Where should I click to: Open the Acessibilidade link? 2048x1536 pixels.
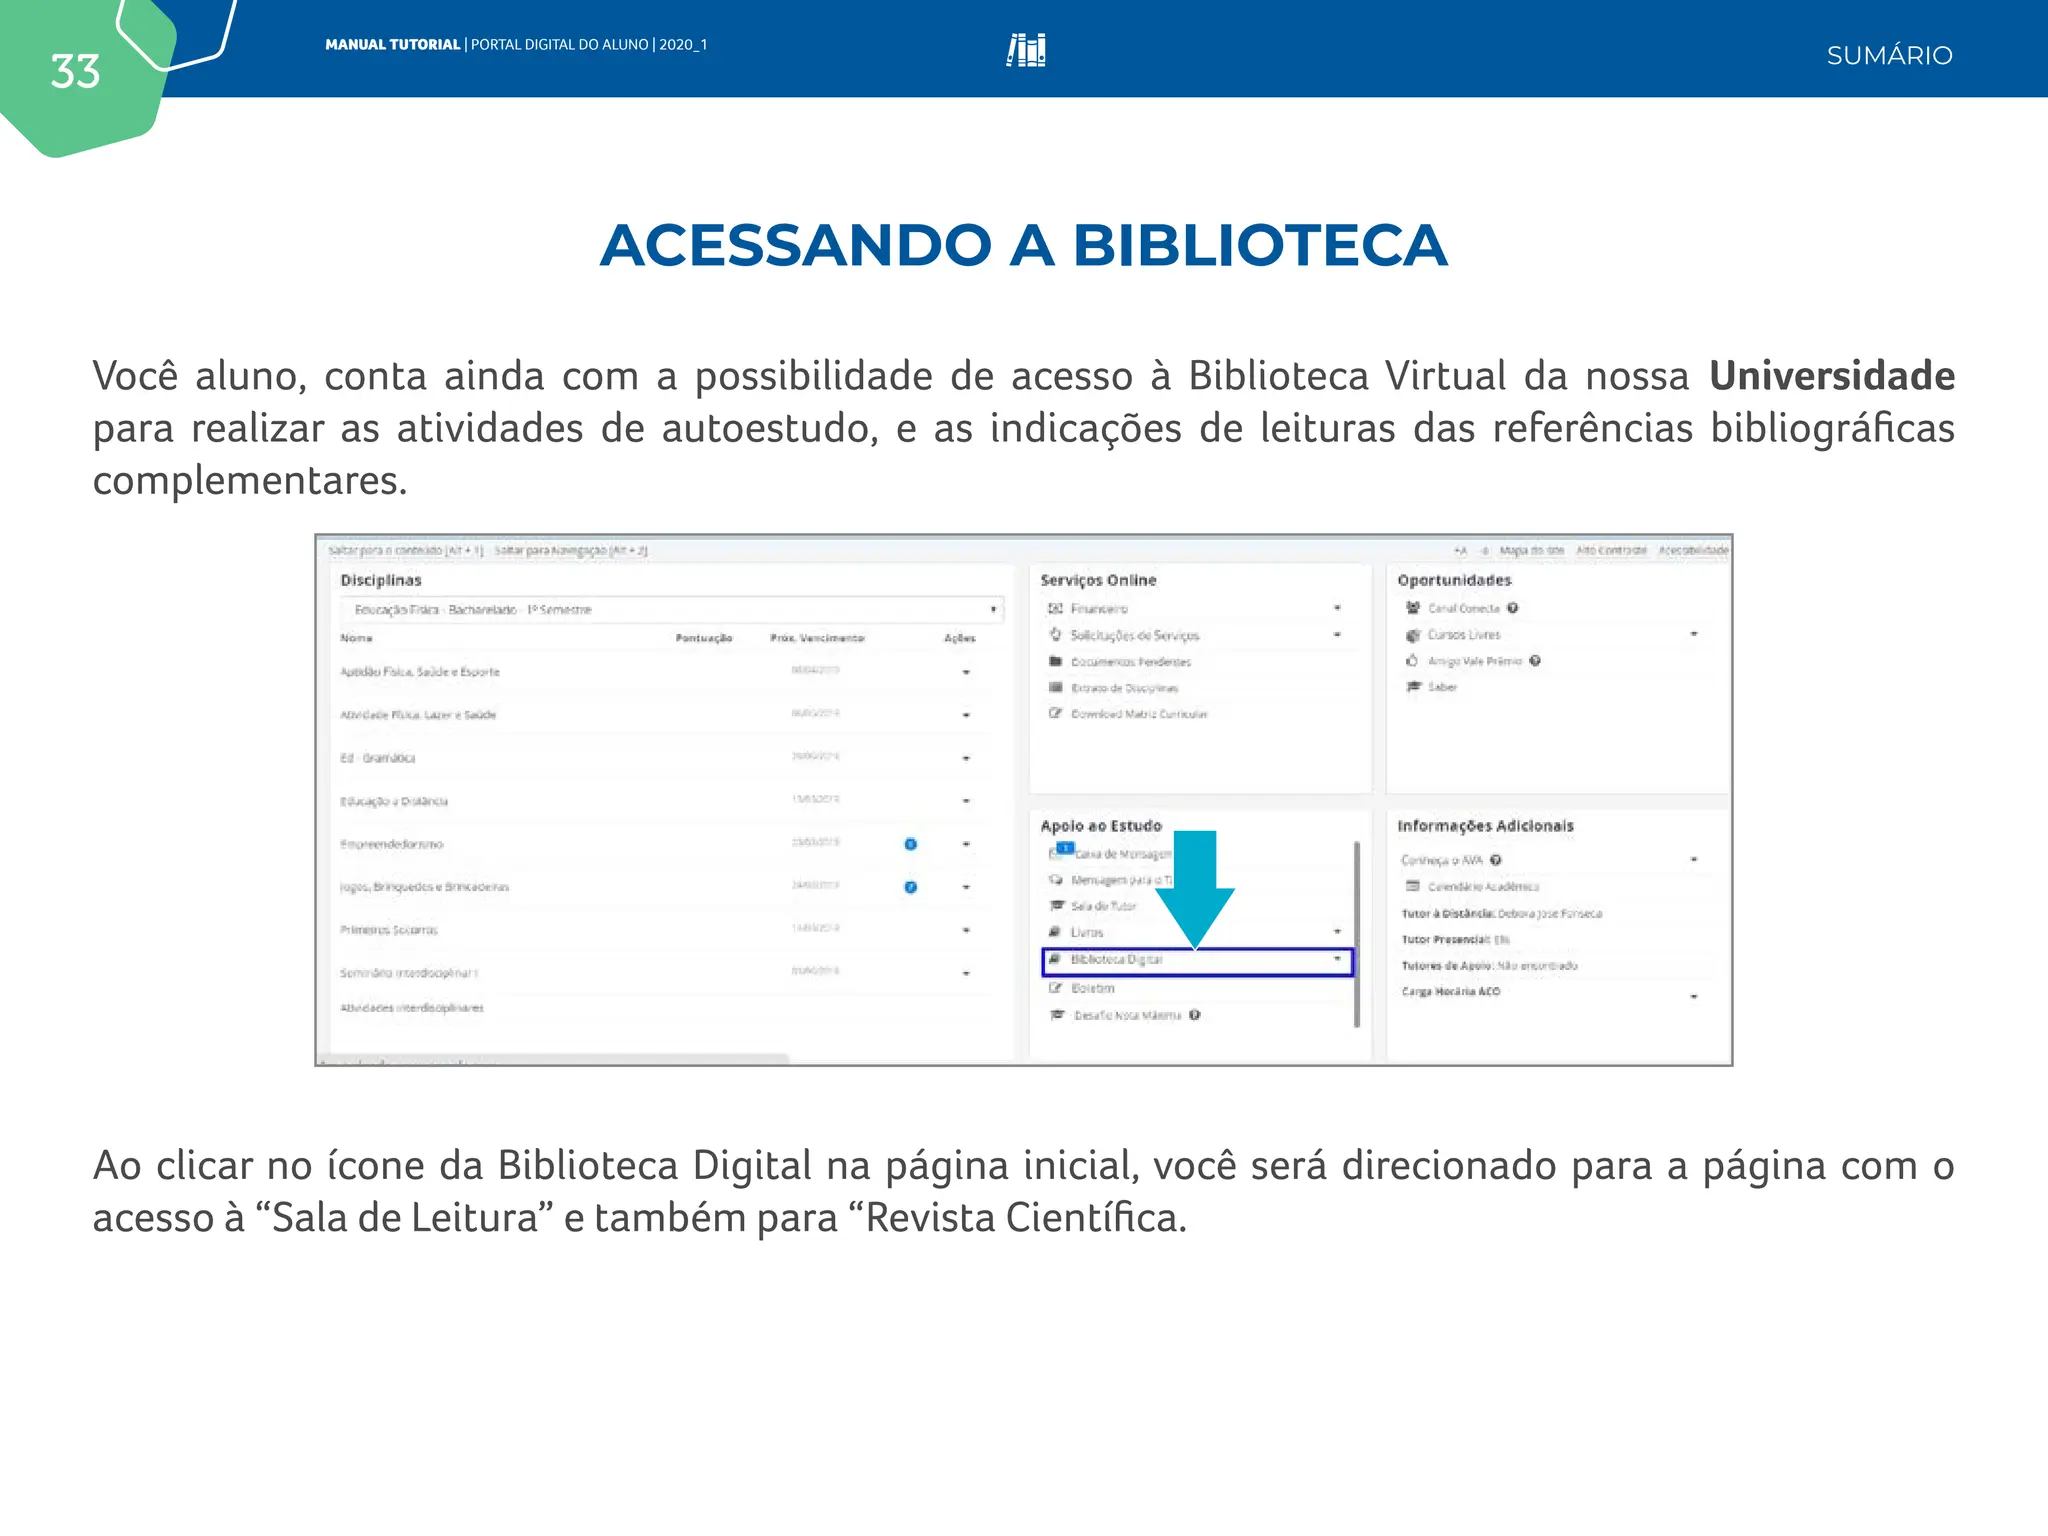pyautogui.click(x=1693, y=550)
